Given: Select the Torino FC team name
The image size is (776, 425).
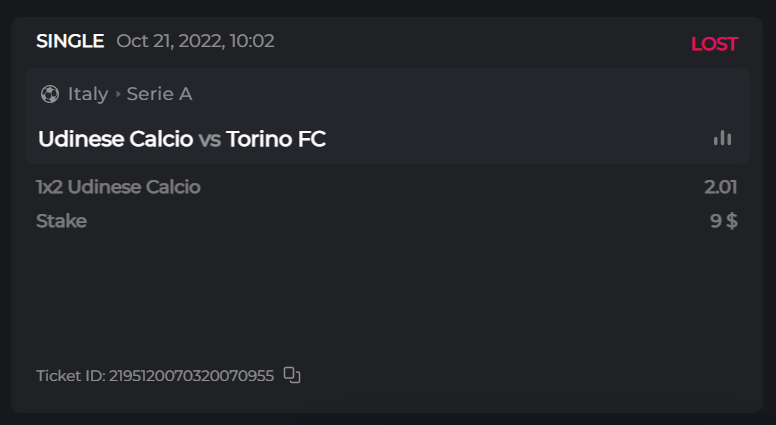Looking at the screenshot, I should tap(276, 139).
